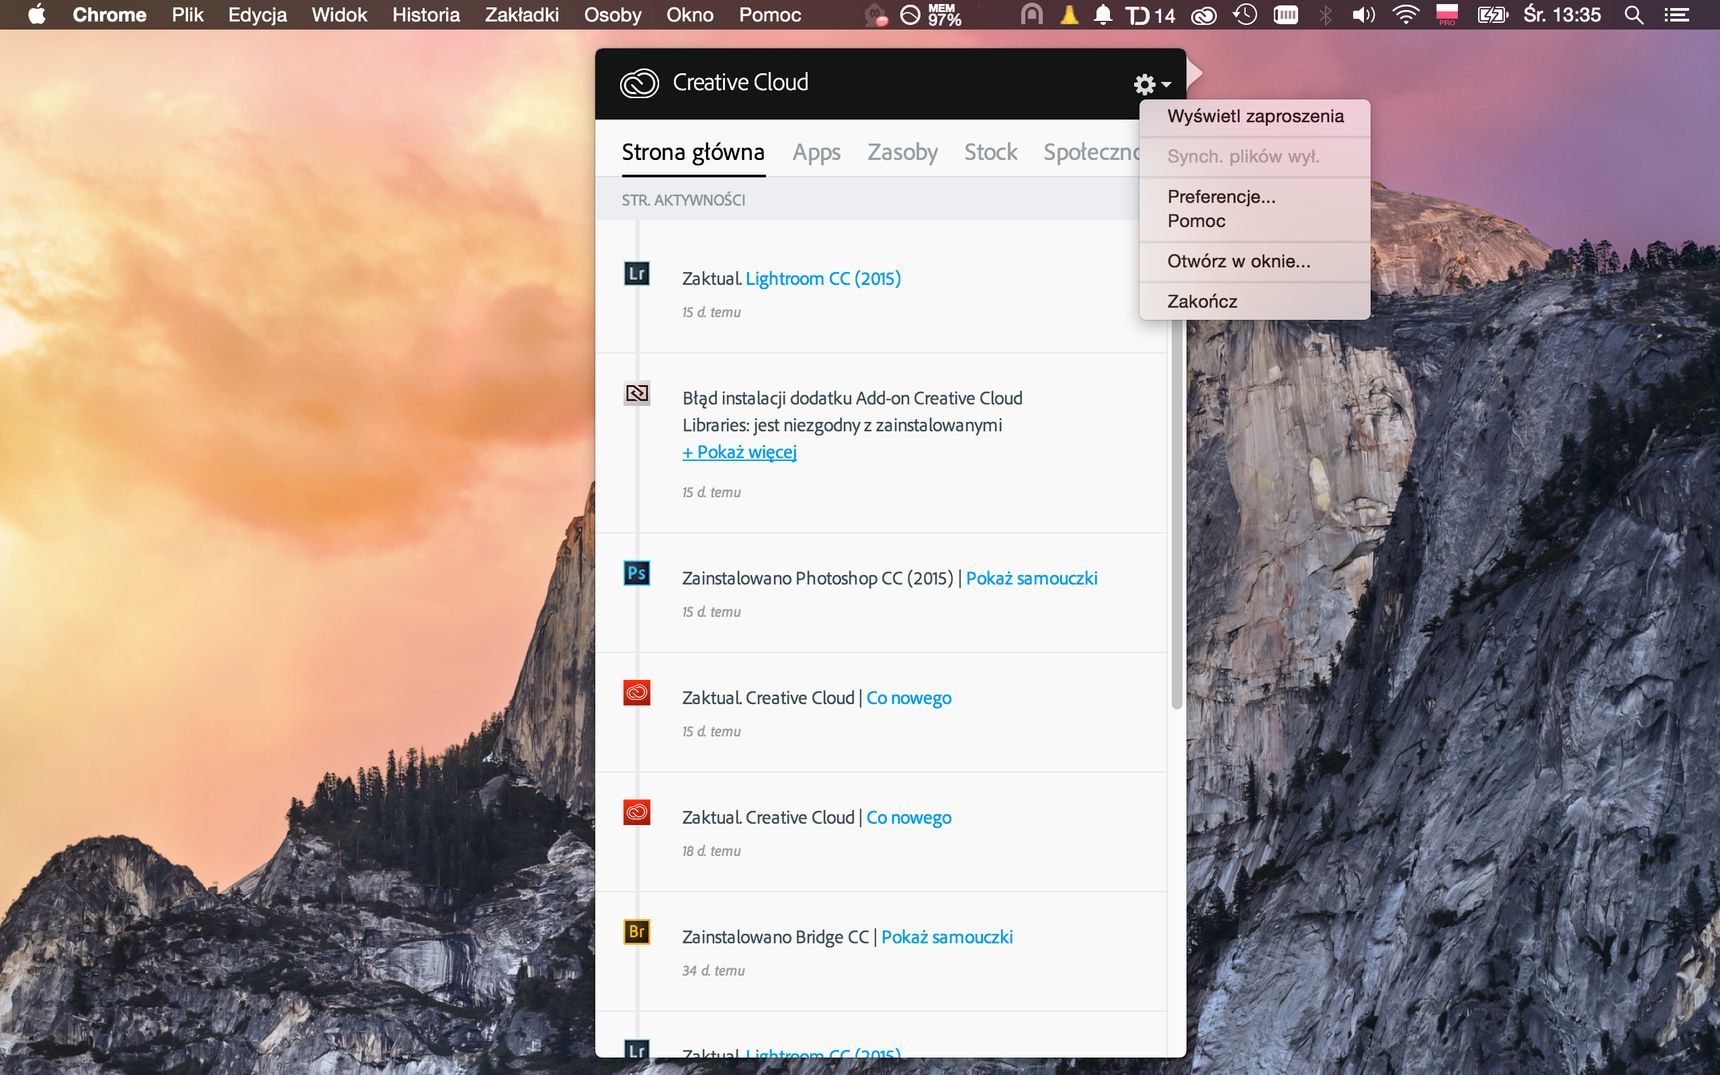1720x1075 pixels.
Task: Choose Wyświetl zaproszenia from the menu
Action: [1255, 116]
